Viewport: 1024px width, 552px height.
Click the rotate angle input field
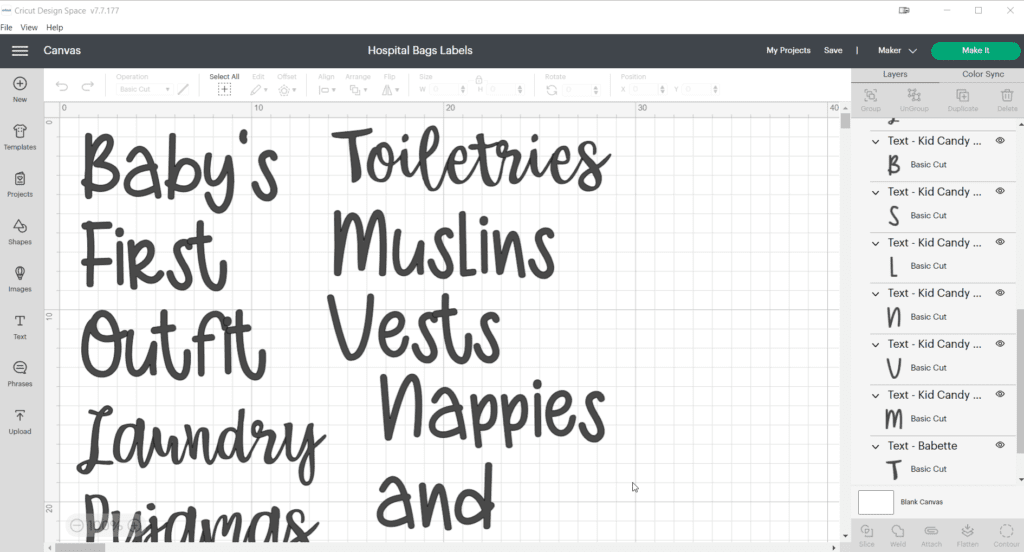[x=580, y=89]
